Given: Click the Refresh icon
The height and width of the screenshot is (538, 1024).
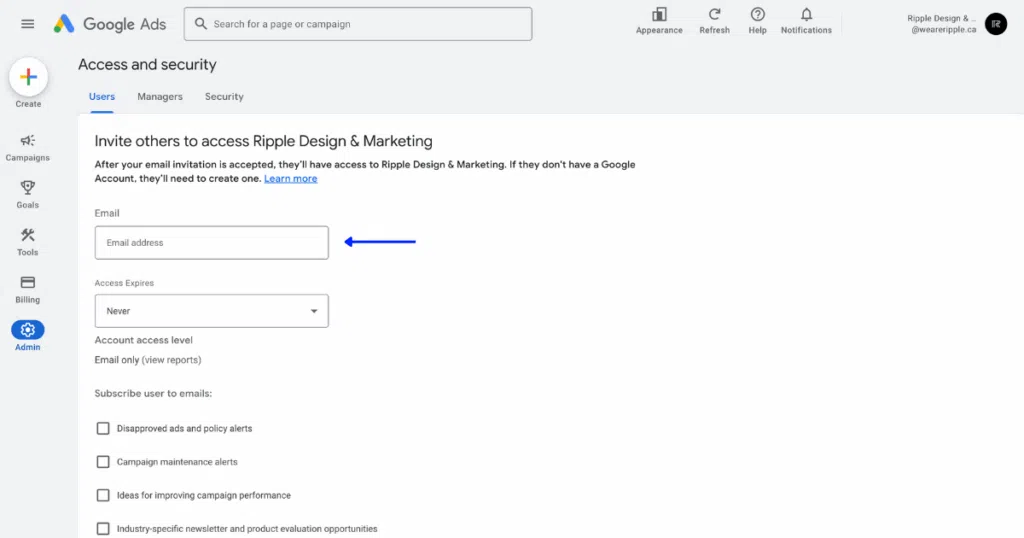Looking at the screenshot, I should tap(714, 15).
